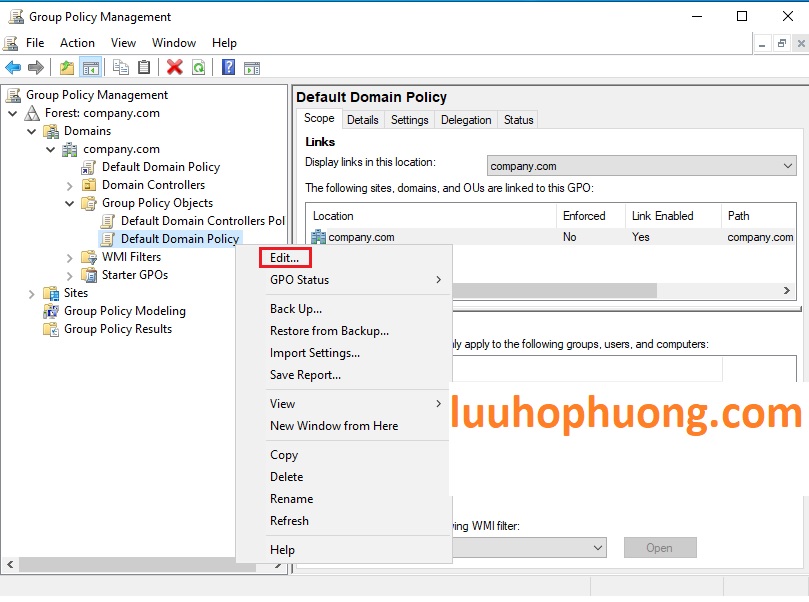This screenshot has height=602, width=809.
Task: Click the Forward navigation arrow in the toolbar
Action: (34, 67)
